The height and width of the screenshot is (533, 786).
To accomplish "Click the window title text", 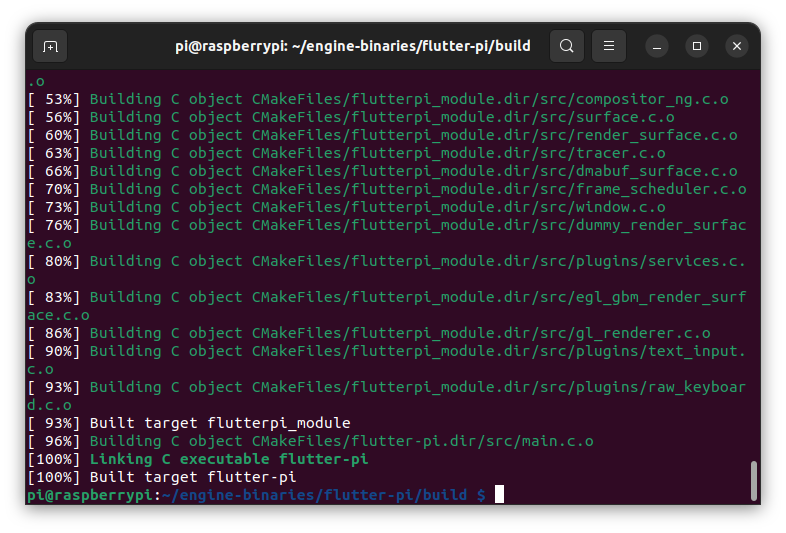I will click(x=353, y=46).
